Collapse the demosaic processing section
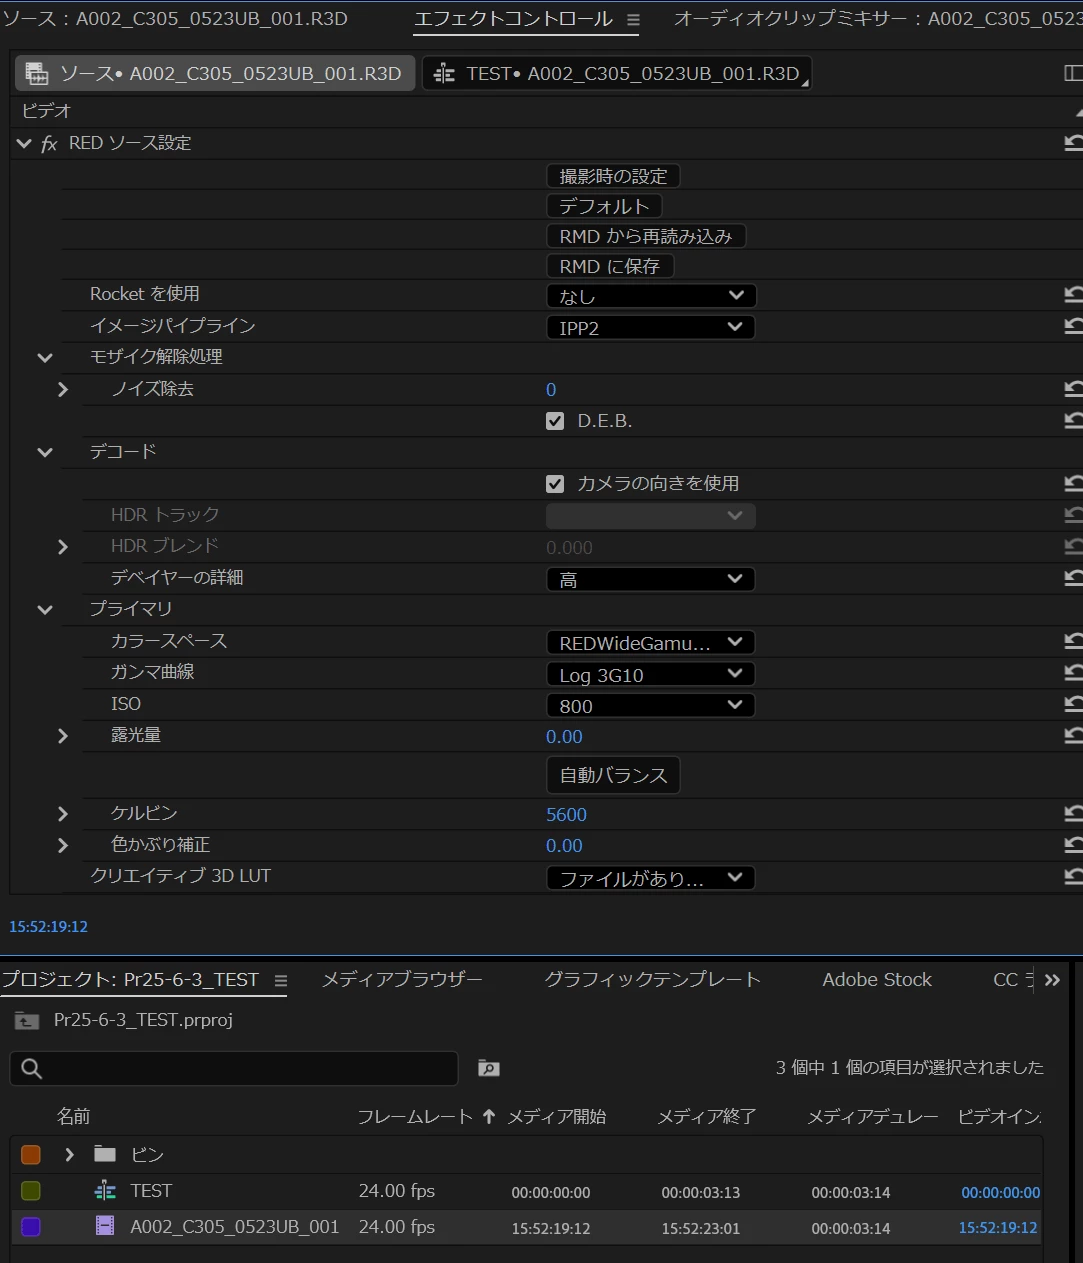The width and height of the screenshot is (1083, 1263). click(45, 357)
